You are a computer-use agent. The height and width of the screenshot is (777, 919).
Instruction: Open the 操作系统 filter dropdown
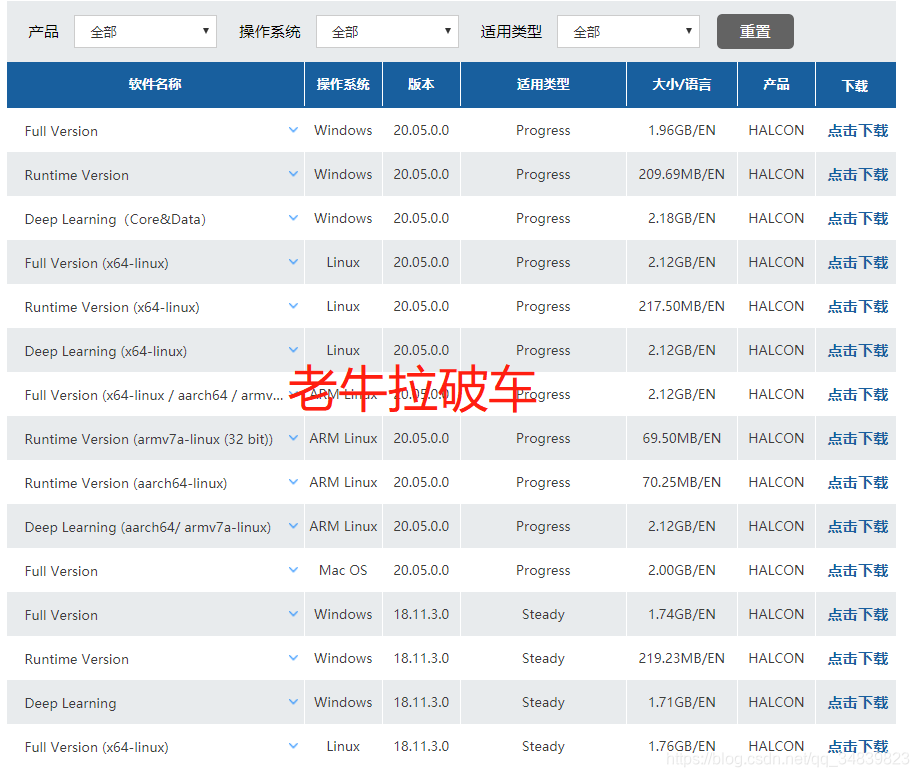pyautogui.click(x=387, y=32)
